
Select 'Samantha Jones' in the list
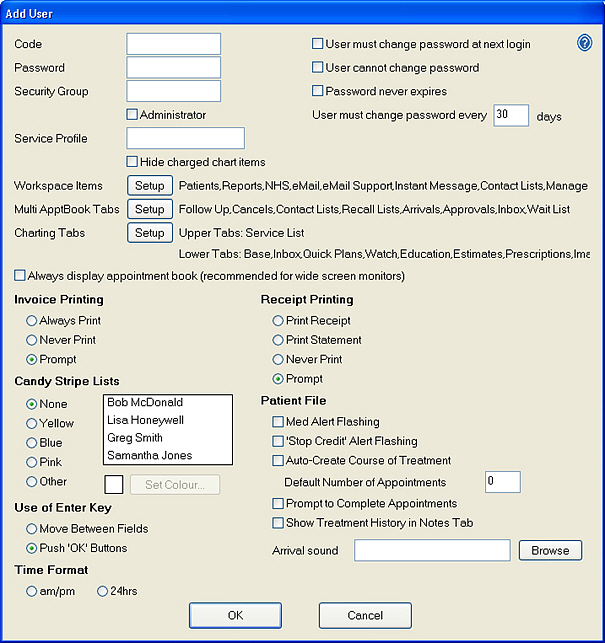pos(167,455)
